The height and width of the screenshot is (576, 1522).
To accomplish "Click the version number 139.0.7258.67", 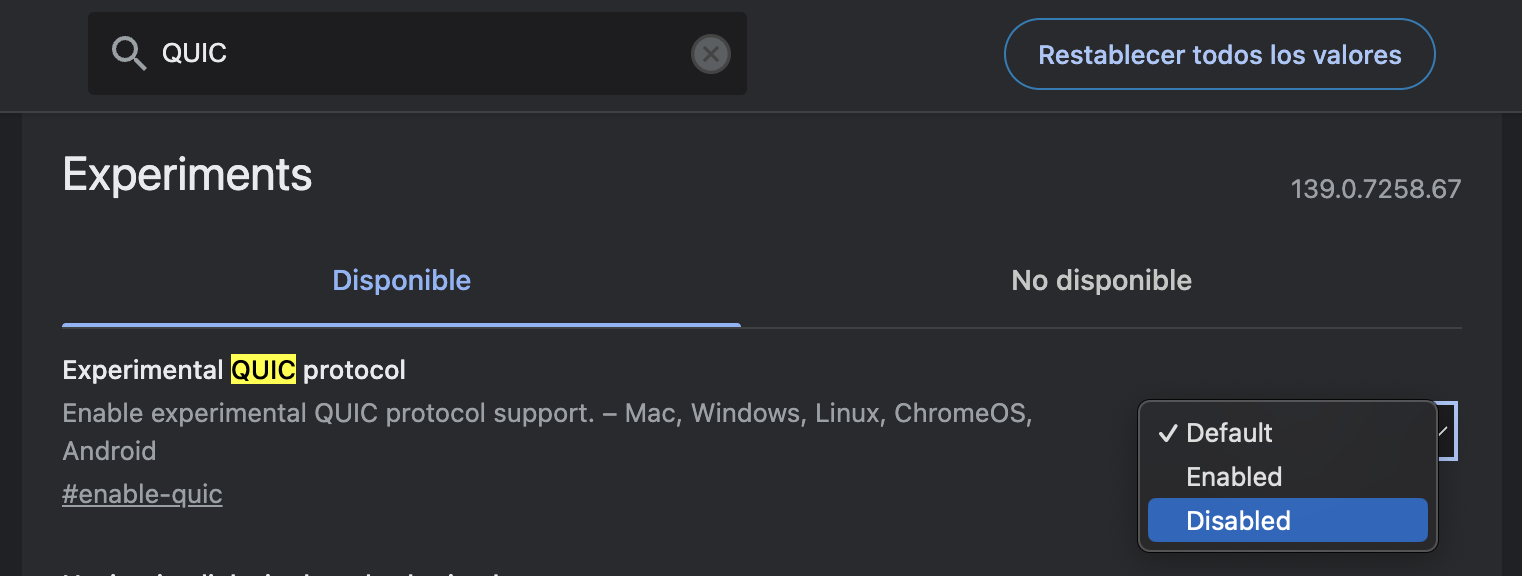I will tap(1375, 188).
